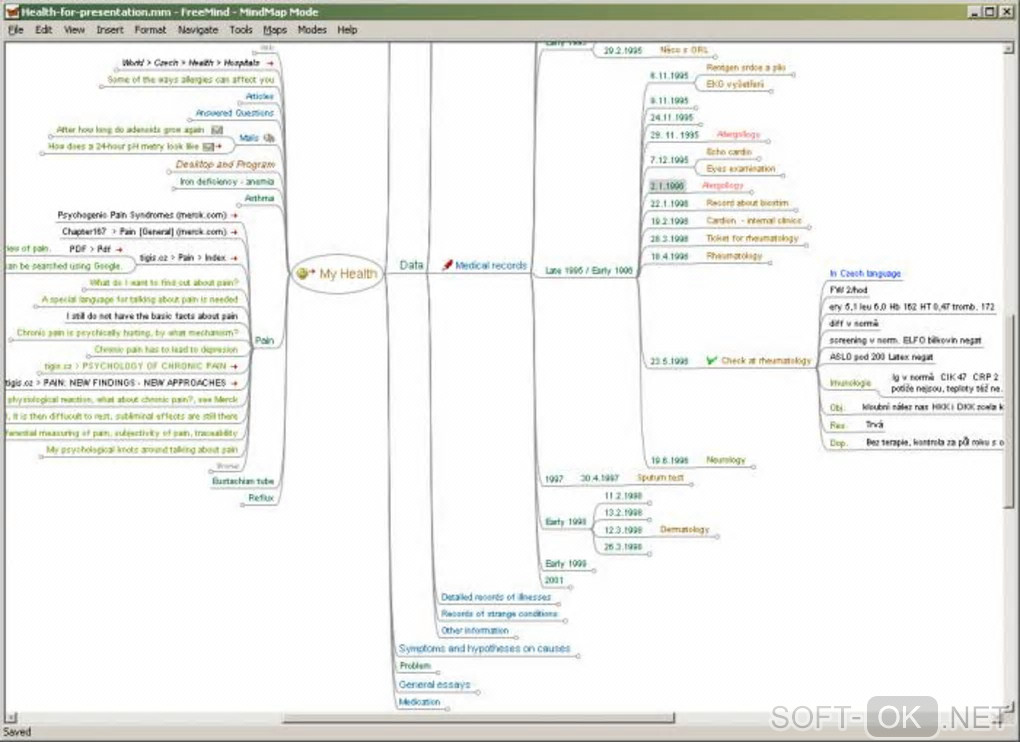
Task: Click the vertical scrollbar thumb
Action: point(1008,410)
